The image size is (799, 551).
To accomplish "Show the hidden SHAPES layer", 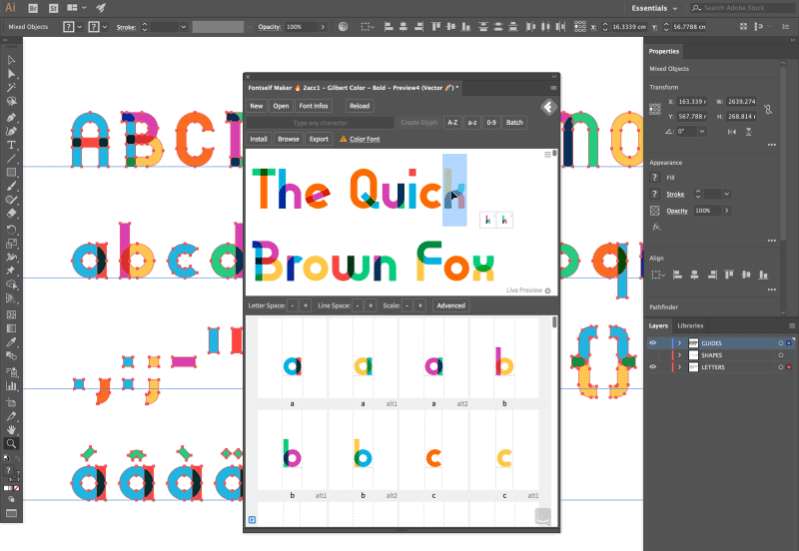I will [x=653, y=355].
